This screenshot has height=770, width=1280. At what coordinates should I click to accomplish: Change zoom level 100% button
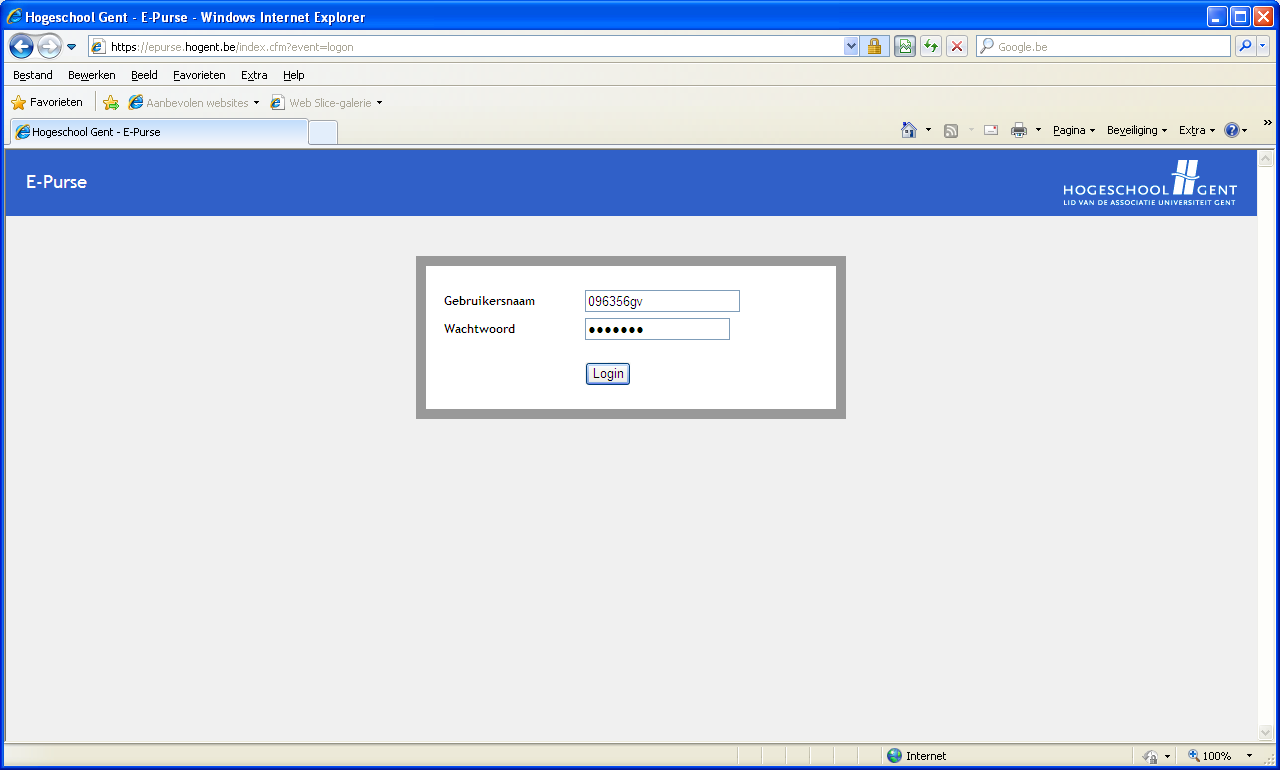pos(1210,756)
